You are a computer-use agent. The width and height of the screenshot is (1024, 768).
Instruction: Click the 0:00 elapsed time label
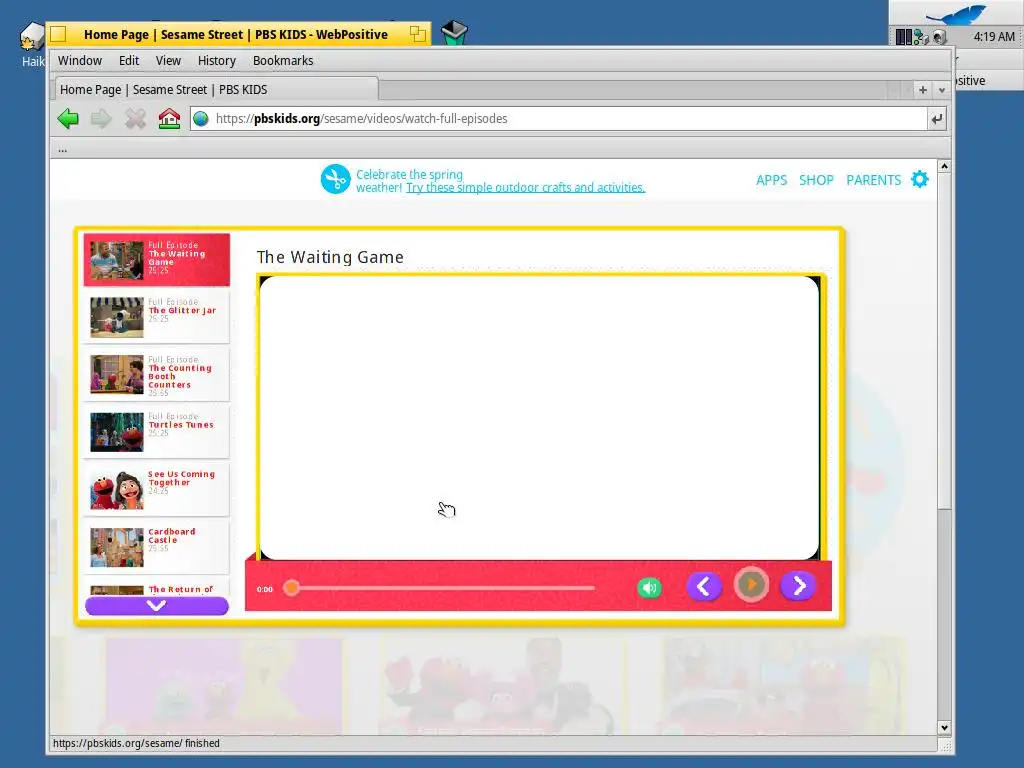coord(264,589)
